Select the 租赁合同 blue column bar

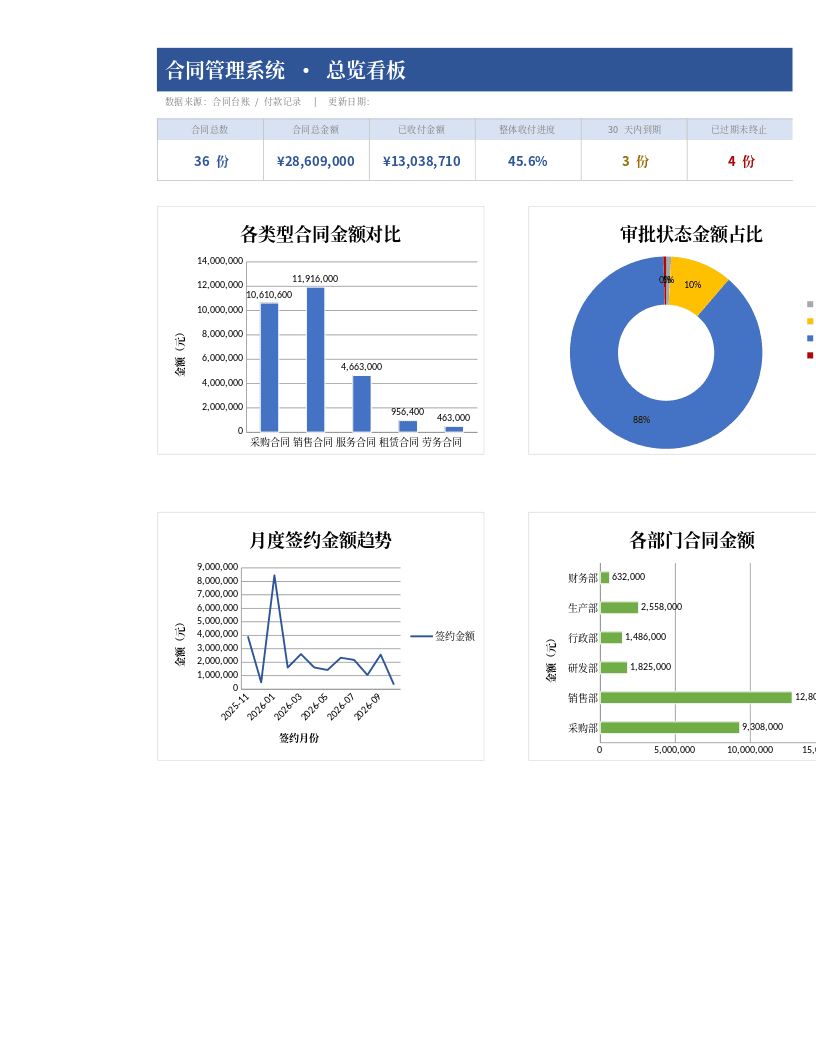(407, 426)
